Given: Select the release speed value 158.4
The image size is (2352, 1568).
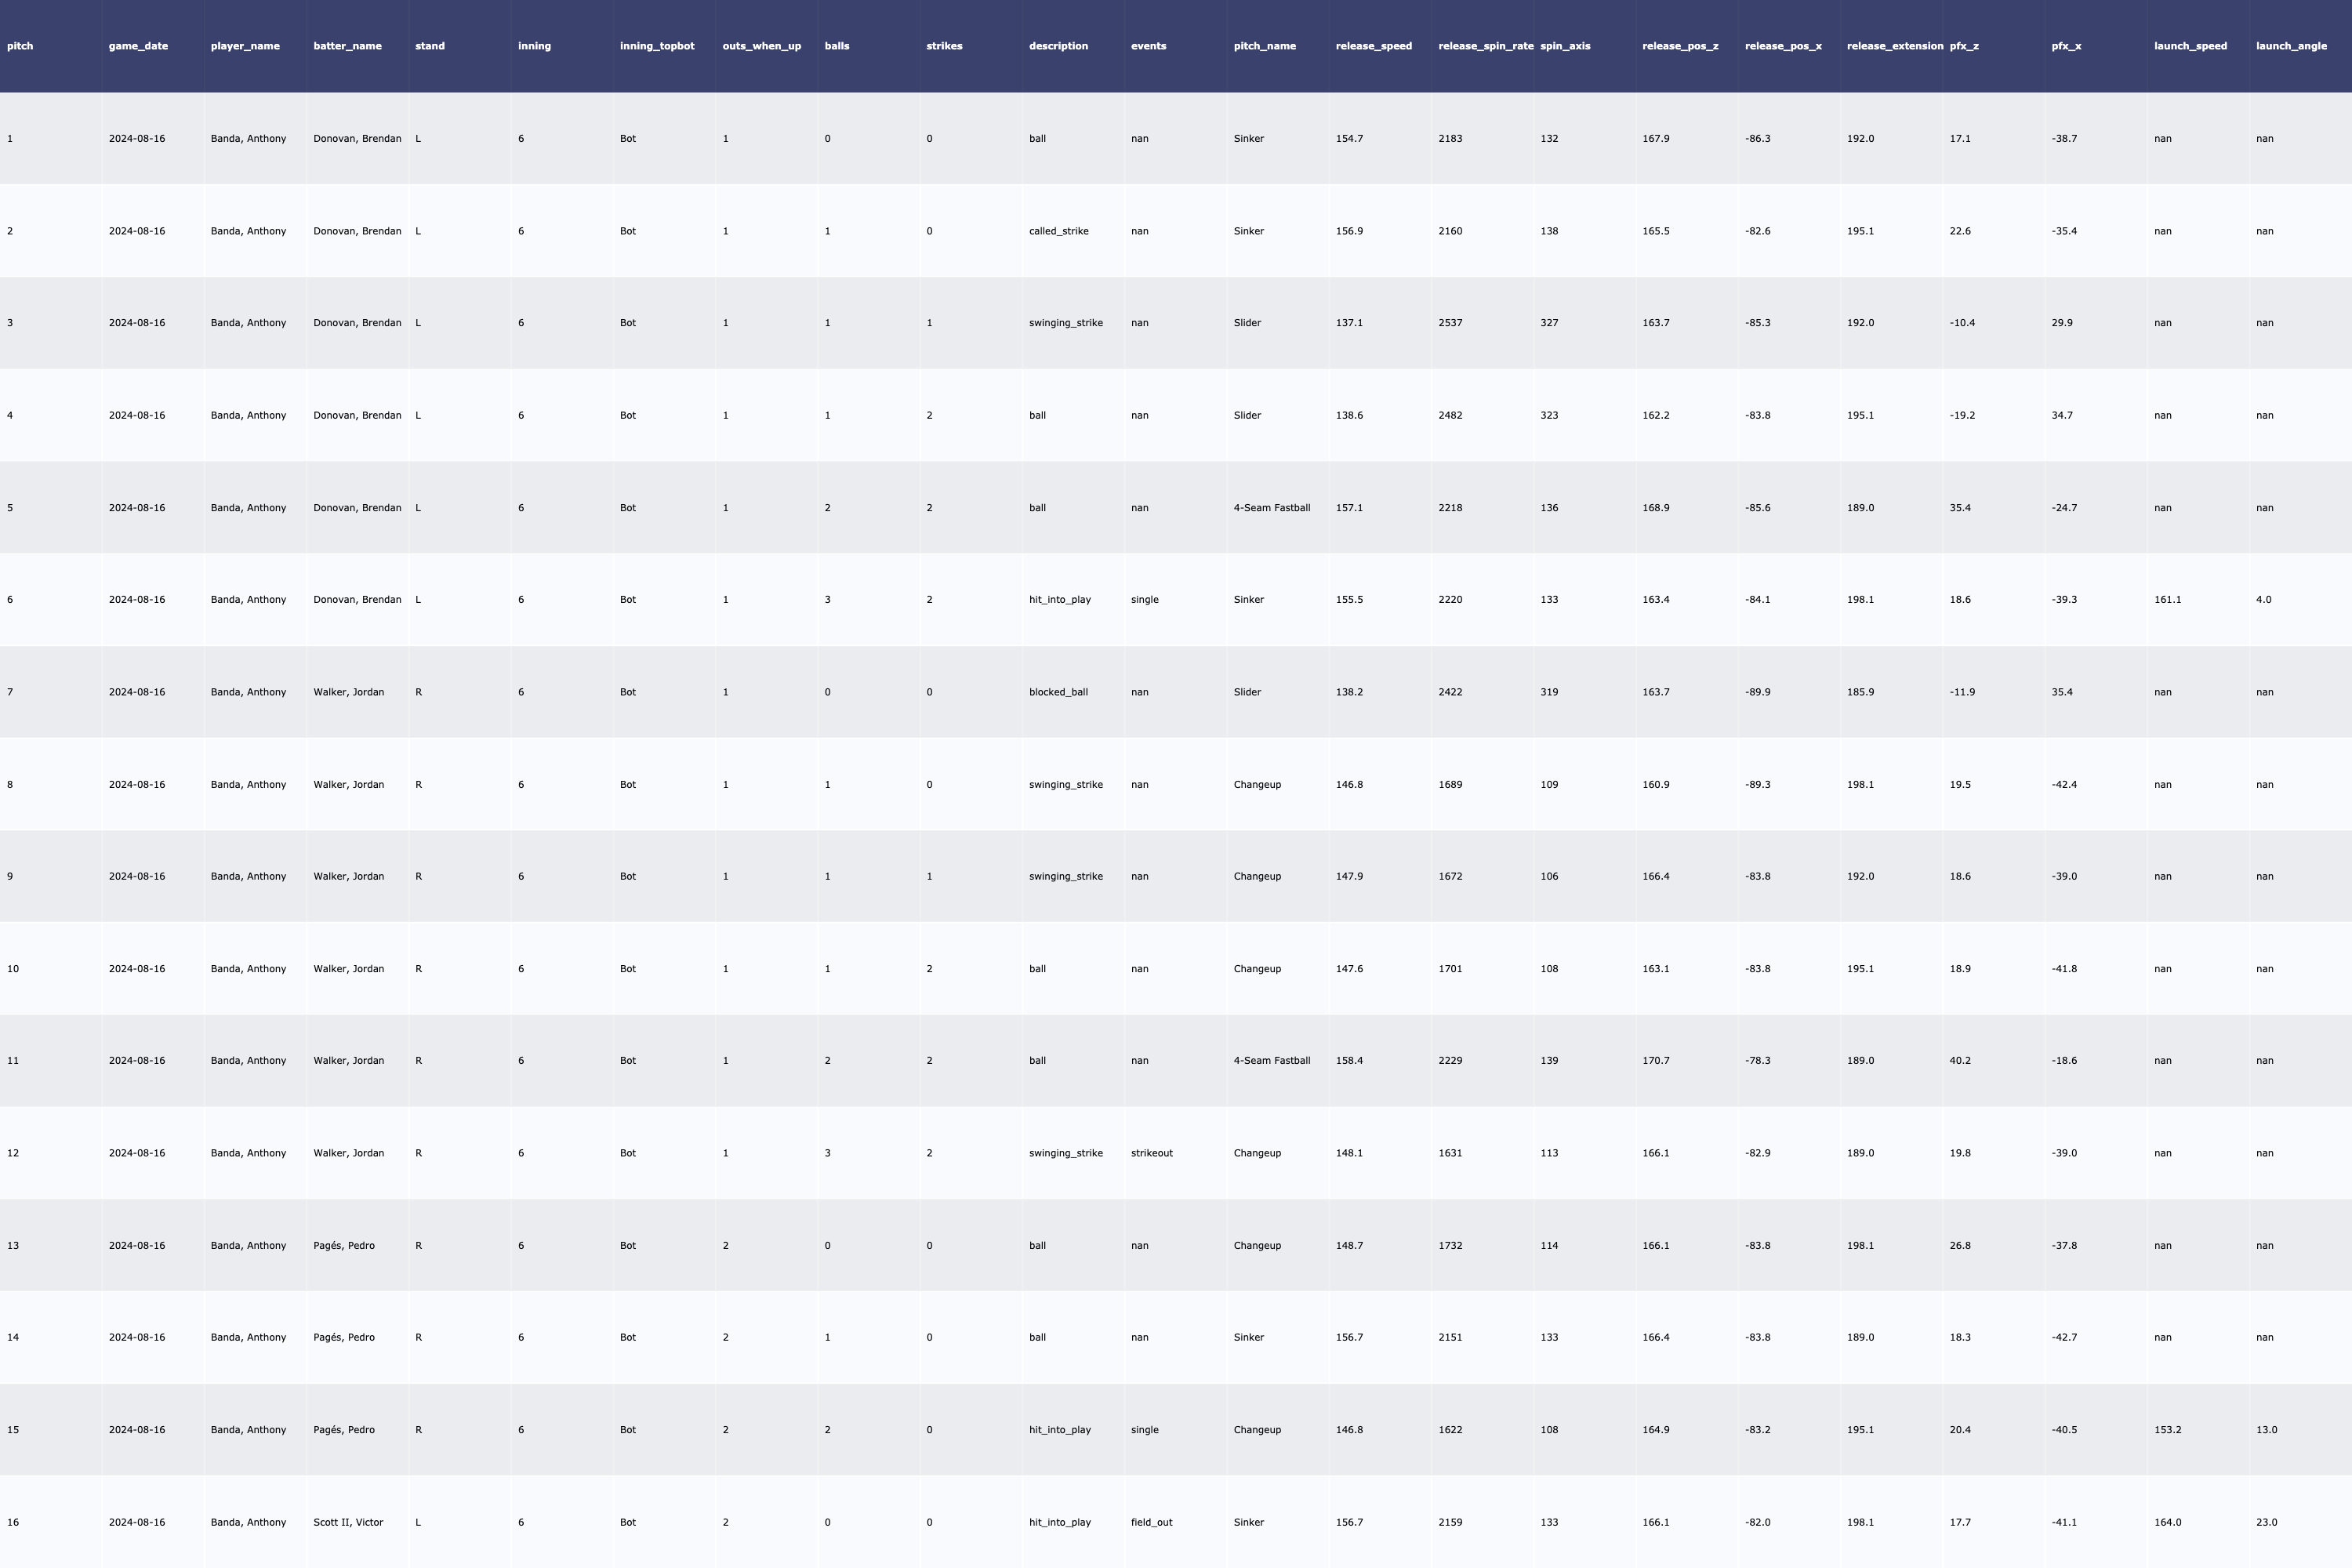Looking at the screenshot, I should coord(1349,1061).
